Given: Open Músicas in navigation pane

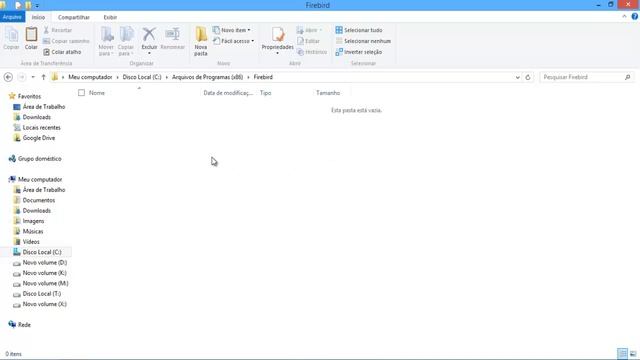Looking at the screenshot, I should (x=33, y=231).
